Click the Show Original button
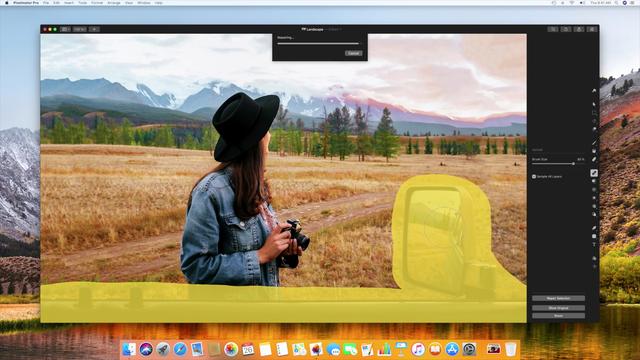 click(x=558, y=308)
